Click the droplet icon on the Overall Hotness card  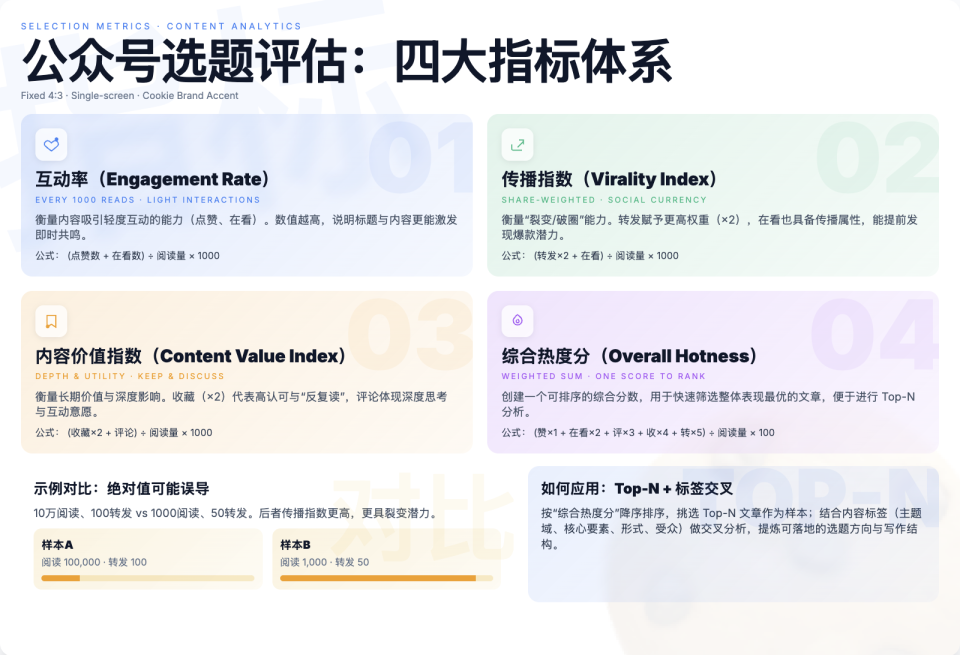[517, 321]
